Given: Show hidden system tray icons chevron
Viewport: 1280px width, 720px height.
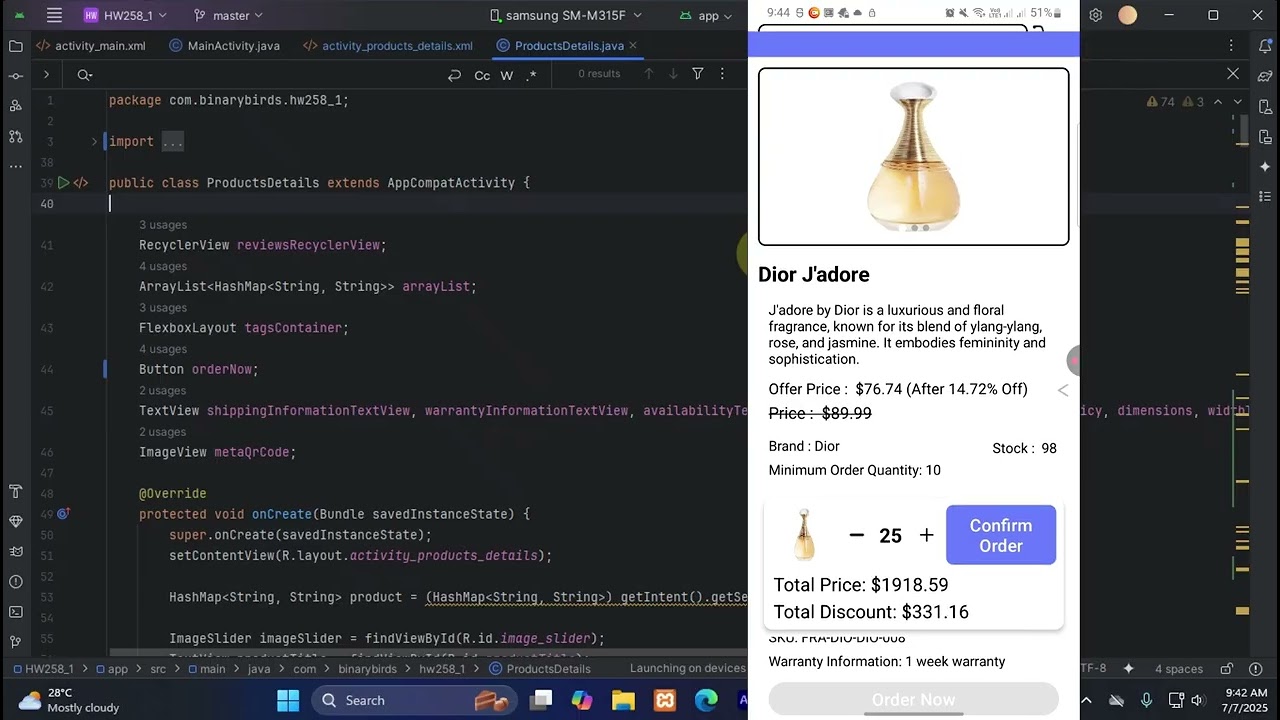Looking at the screenshot, I should coord(1086,700).
